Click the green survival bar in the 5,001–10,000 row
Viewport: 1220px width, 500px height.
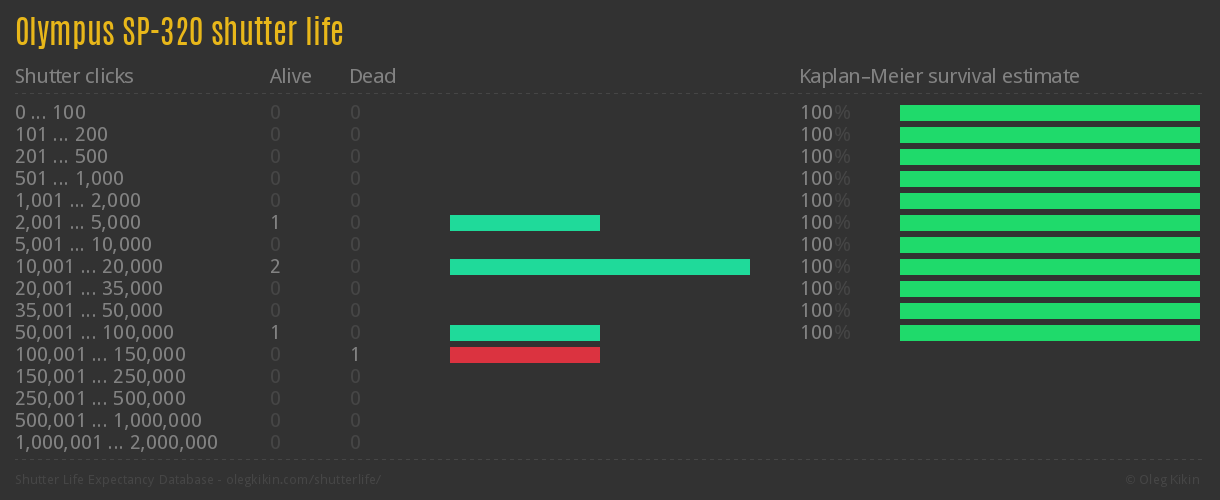click(x=1050, y=245)
